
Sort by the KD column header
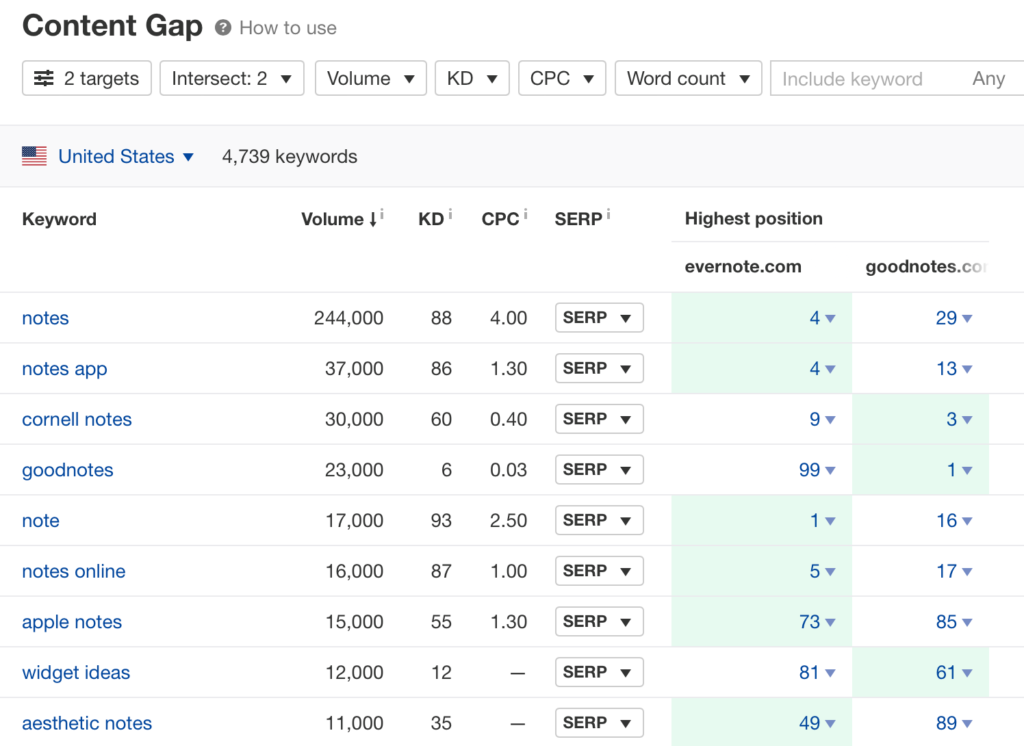click(x=431, y=219)
